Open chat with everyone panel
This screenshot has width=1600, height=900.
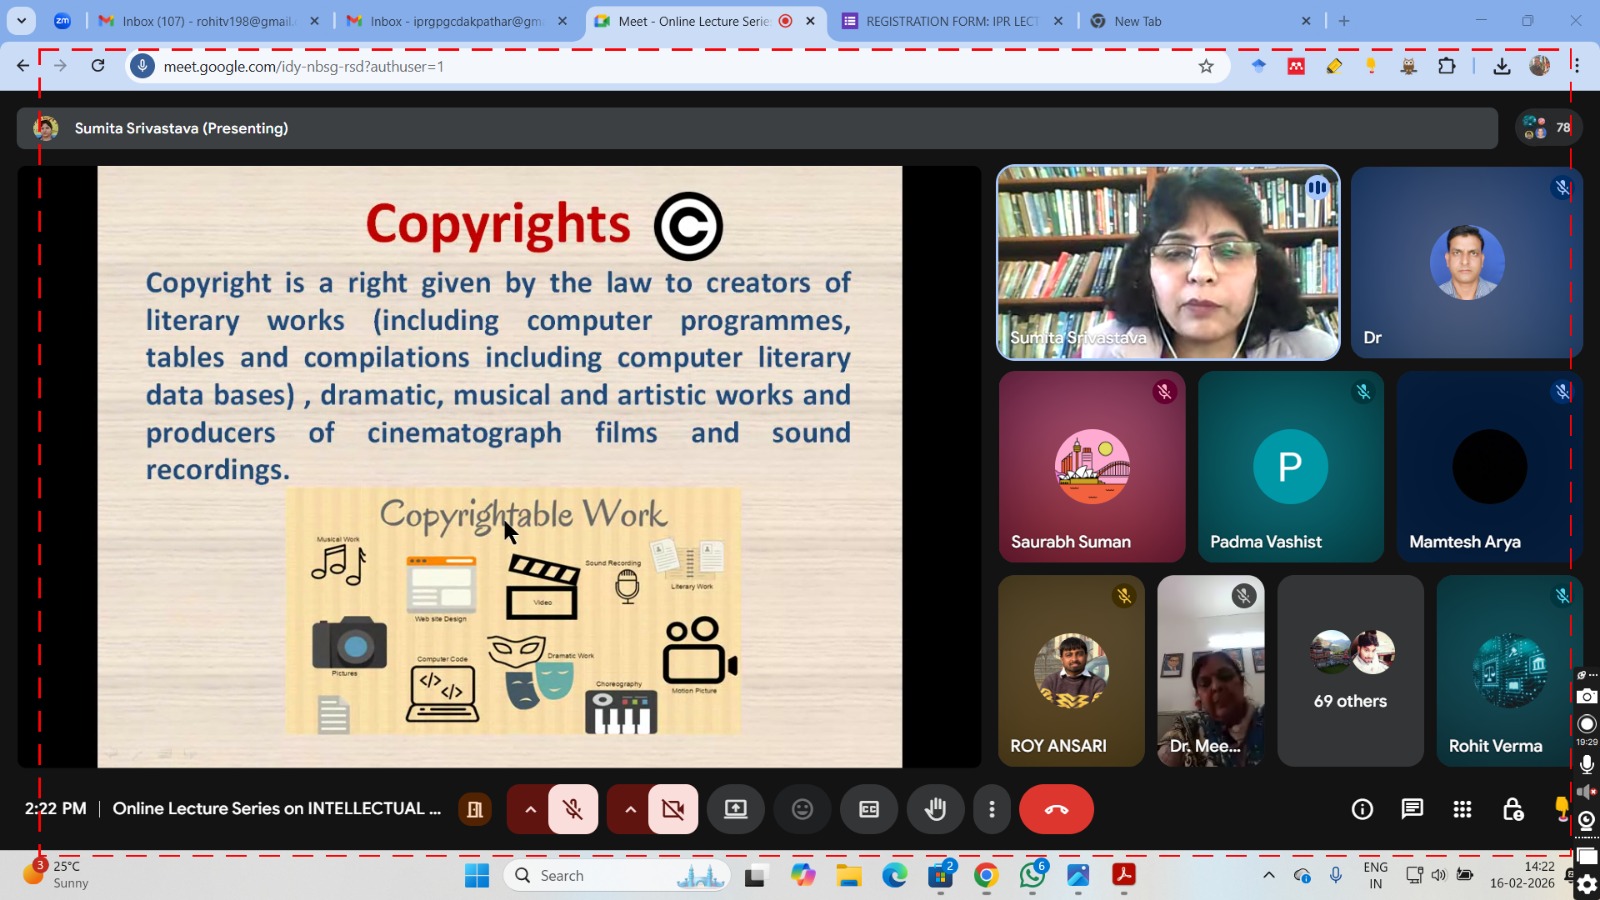[x=1412, y=809]
